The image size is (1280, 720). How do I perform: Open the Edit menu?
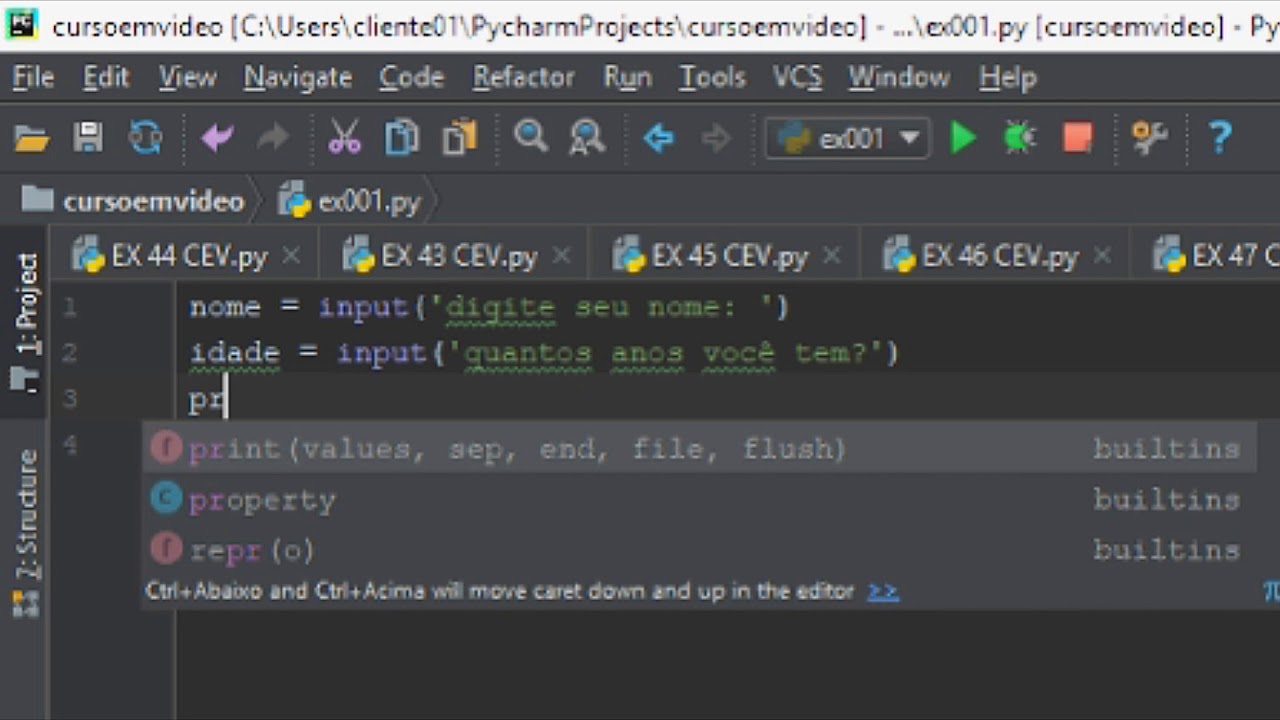pyautogui.click(x=106, y=77)
